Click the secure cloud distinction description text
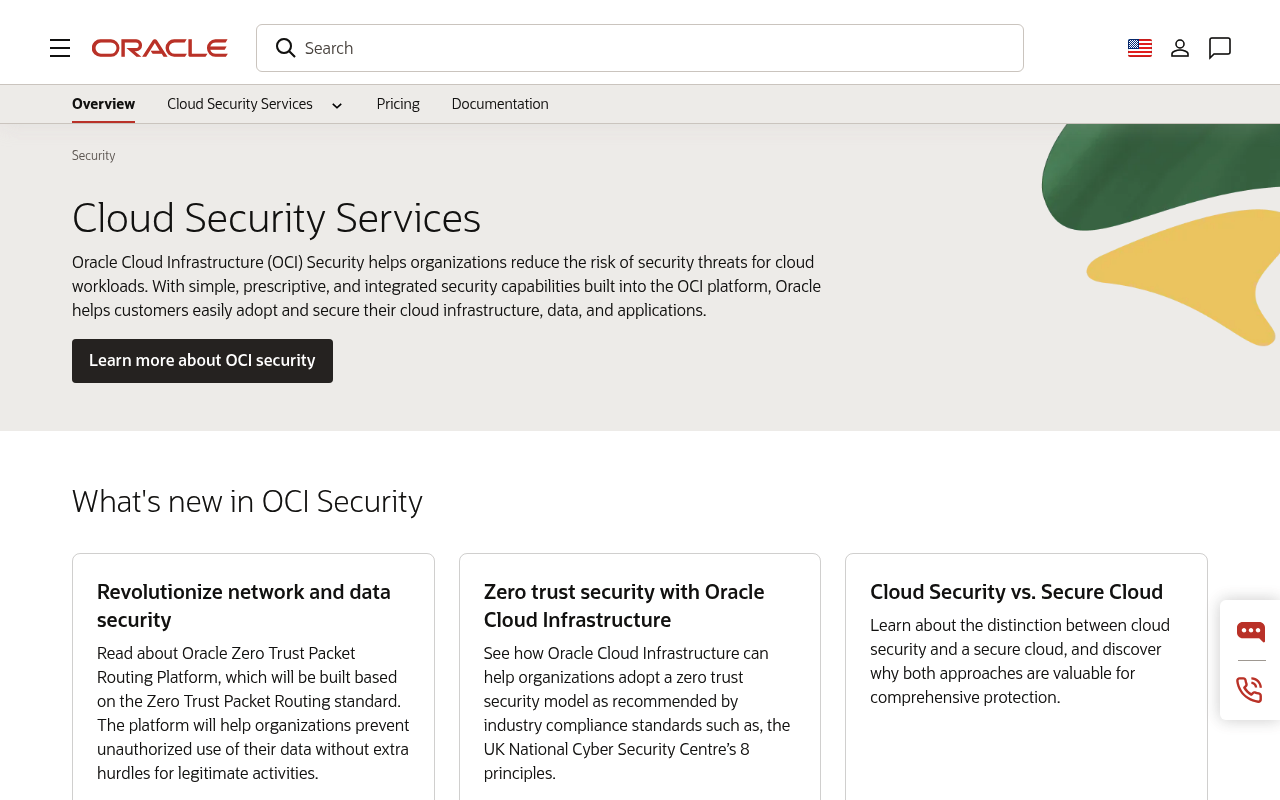 pyautogui.click(x=1020, y=661)
